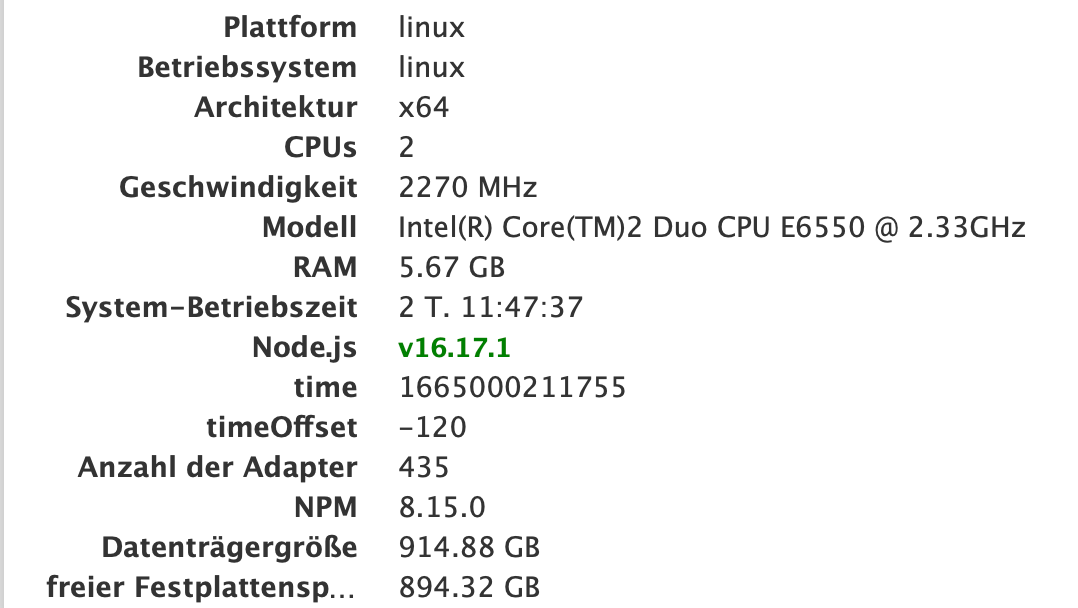Select the CPUs count value 2
Screen dimensions: 1078x608
[x=406, y=148]
